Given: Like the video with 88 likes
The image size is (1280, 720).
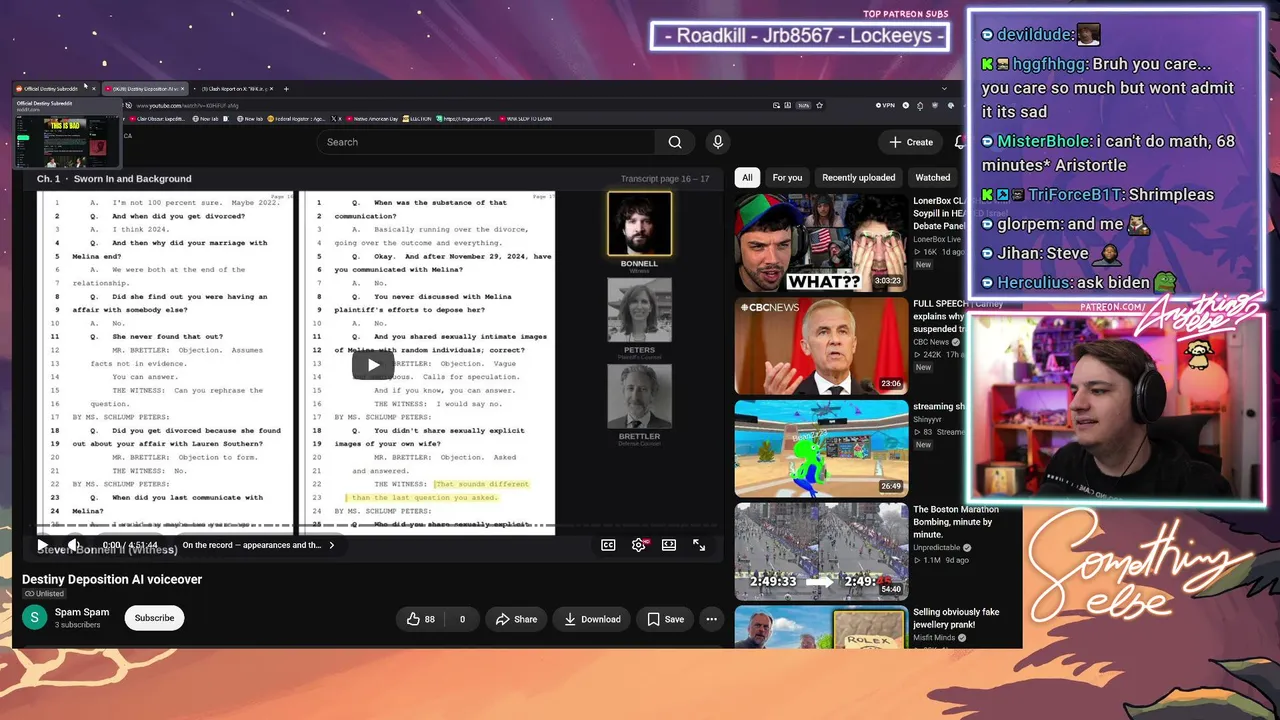Looking at the screenshot, I should point(420,619).
